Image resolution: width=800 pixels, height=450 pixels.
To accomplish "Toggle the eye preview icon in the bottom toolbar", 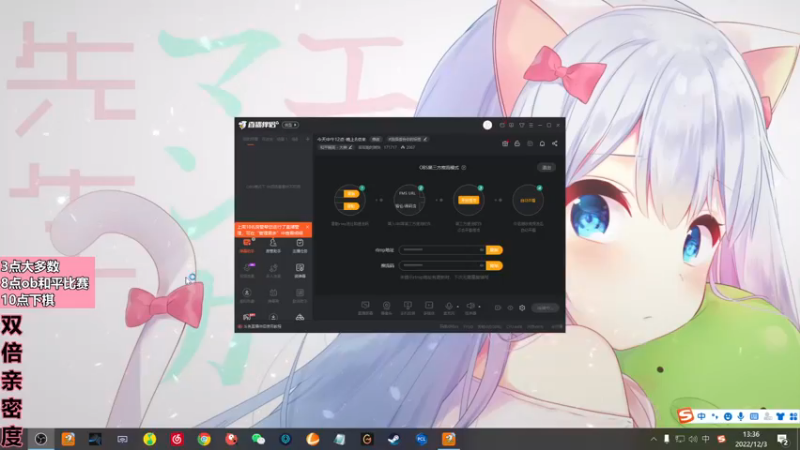I will click(x=510, y=308).
